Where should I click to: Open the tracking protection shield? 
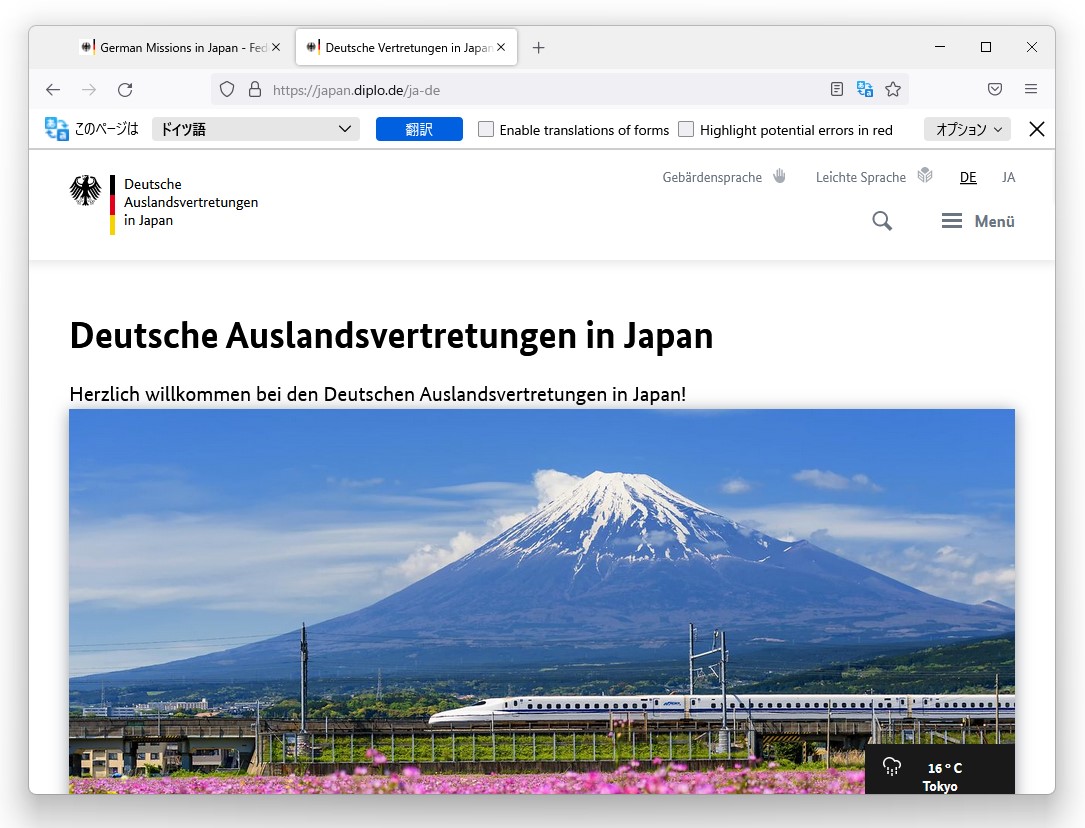227,89
